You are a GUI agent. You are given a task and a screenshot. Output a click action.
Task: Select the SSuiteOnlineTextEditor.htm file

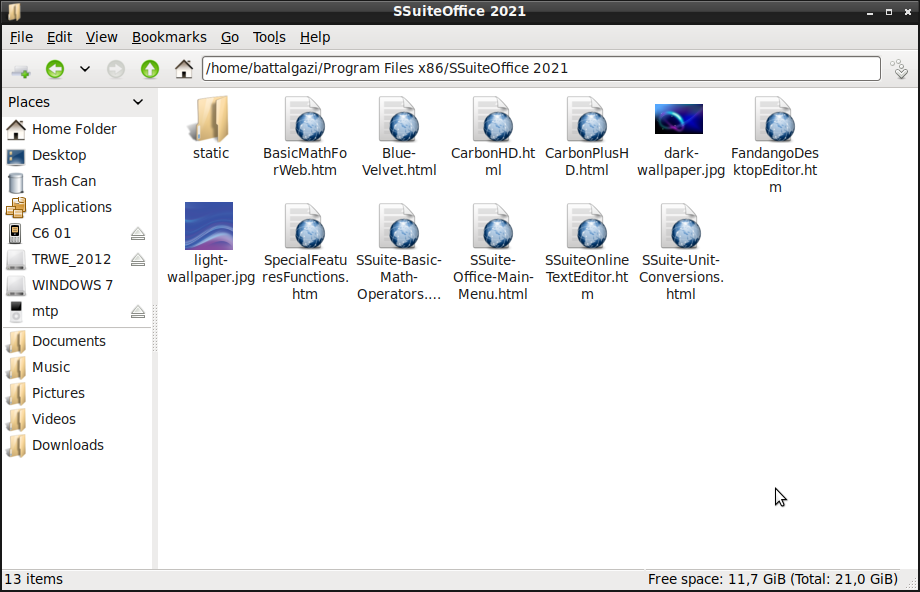pos(587,252)
